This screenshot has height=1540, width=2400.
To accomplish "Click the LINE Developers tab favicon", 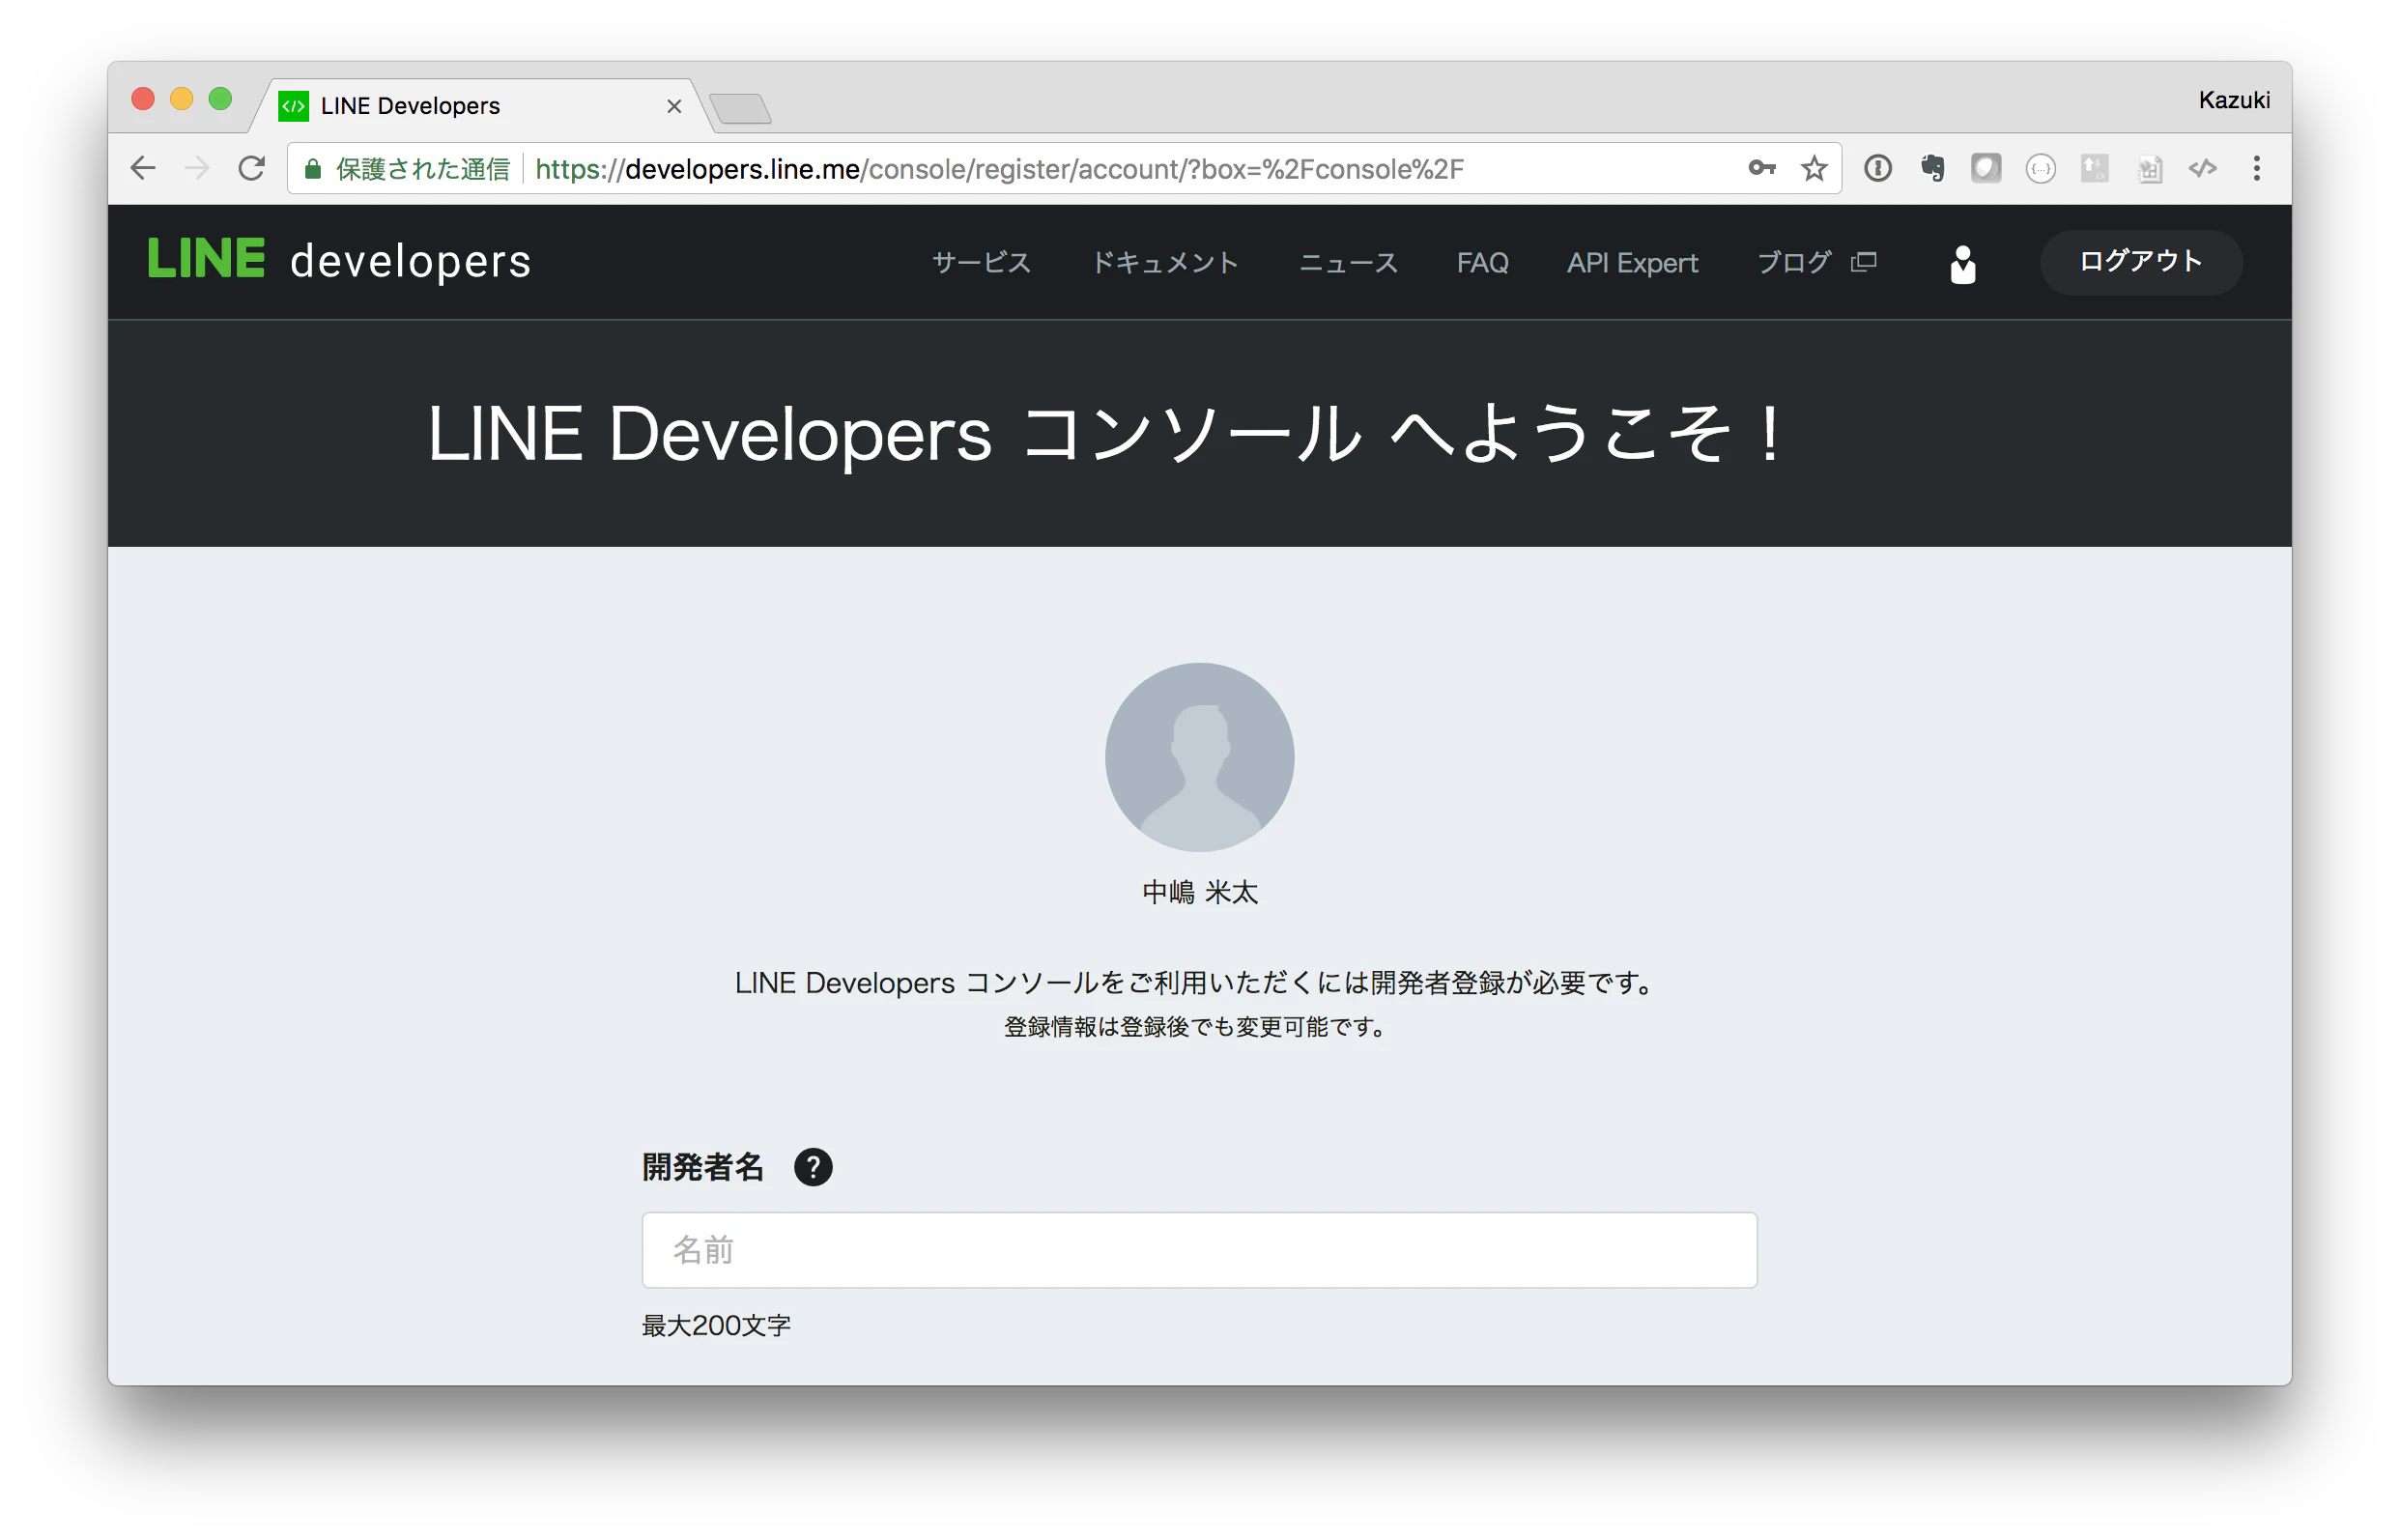I will point(293,106).
